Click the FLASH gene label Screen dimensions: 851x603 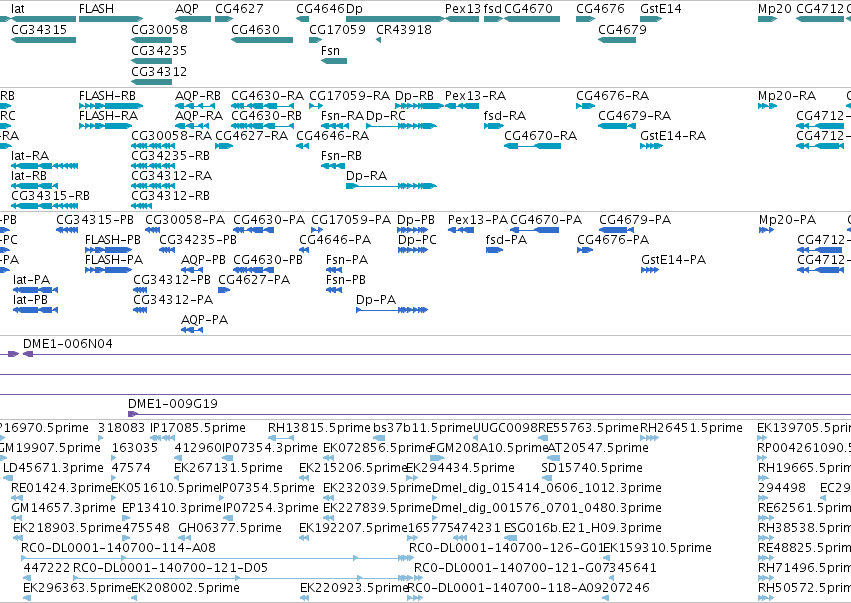pyautogui.click(x=96, y=9)
